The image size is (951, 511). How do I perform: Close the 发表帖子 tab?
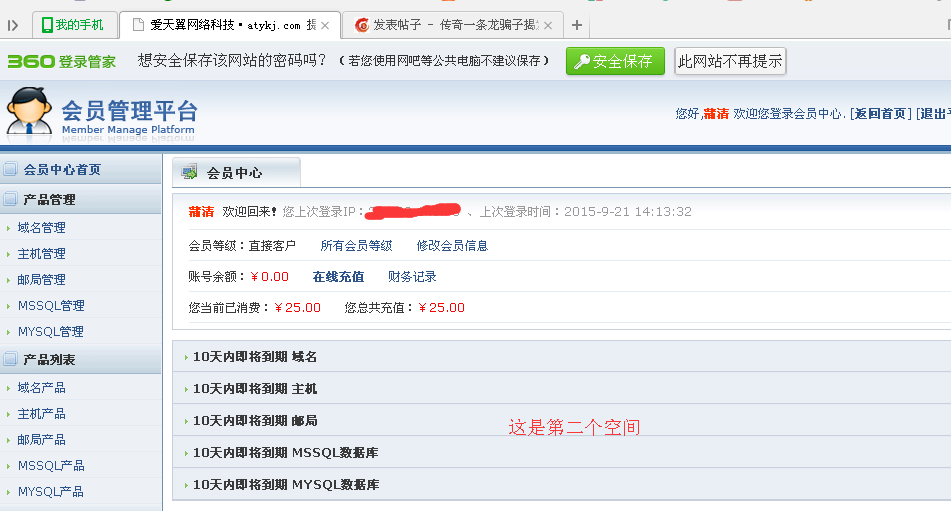tap(548, 25)
